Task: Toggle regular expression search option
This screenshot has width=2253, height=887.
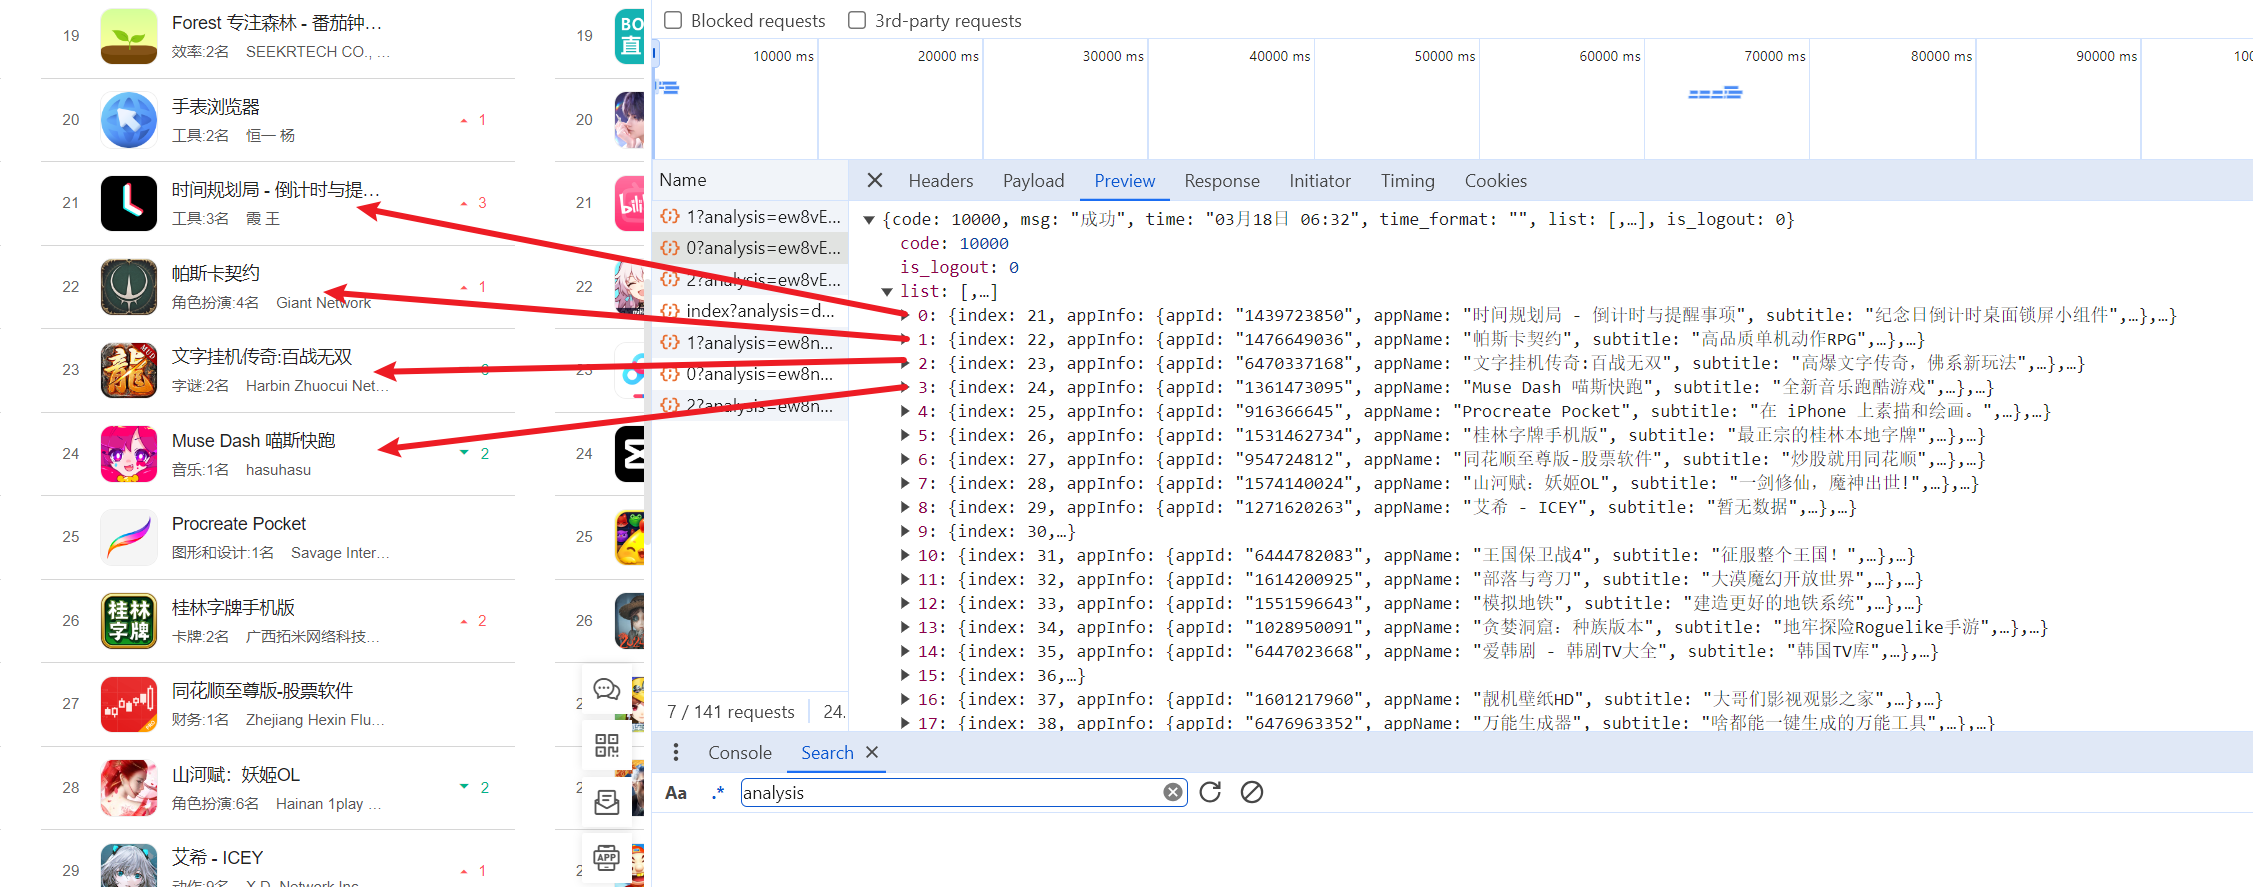Action: pos(717,793)
